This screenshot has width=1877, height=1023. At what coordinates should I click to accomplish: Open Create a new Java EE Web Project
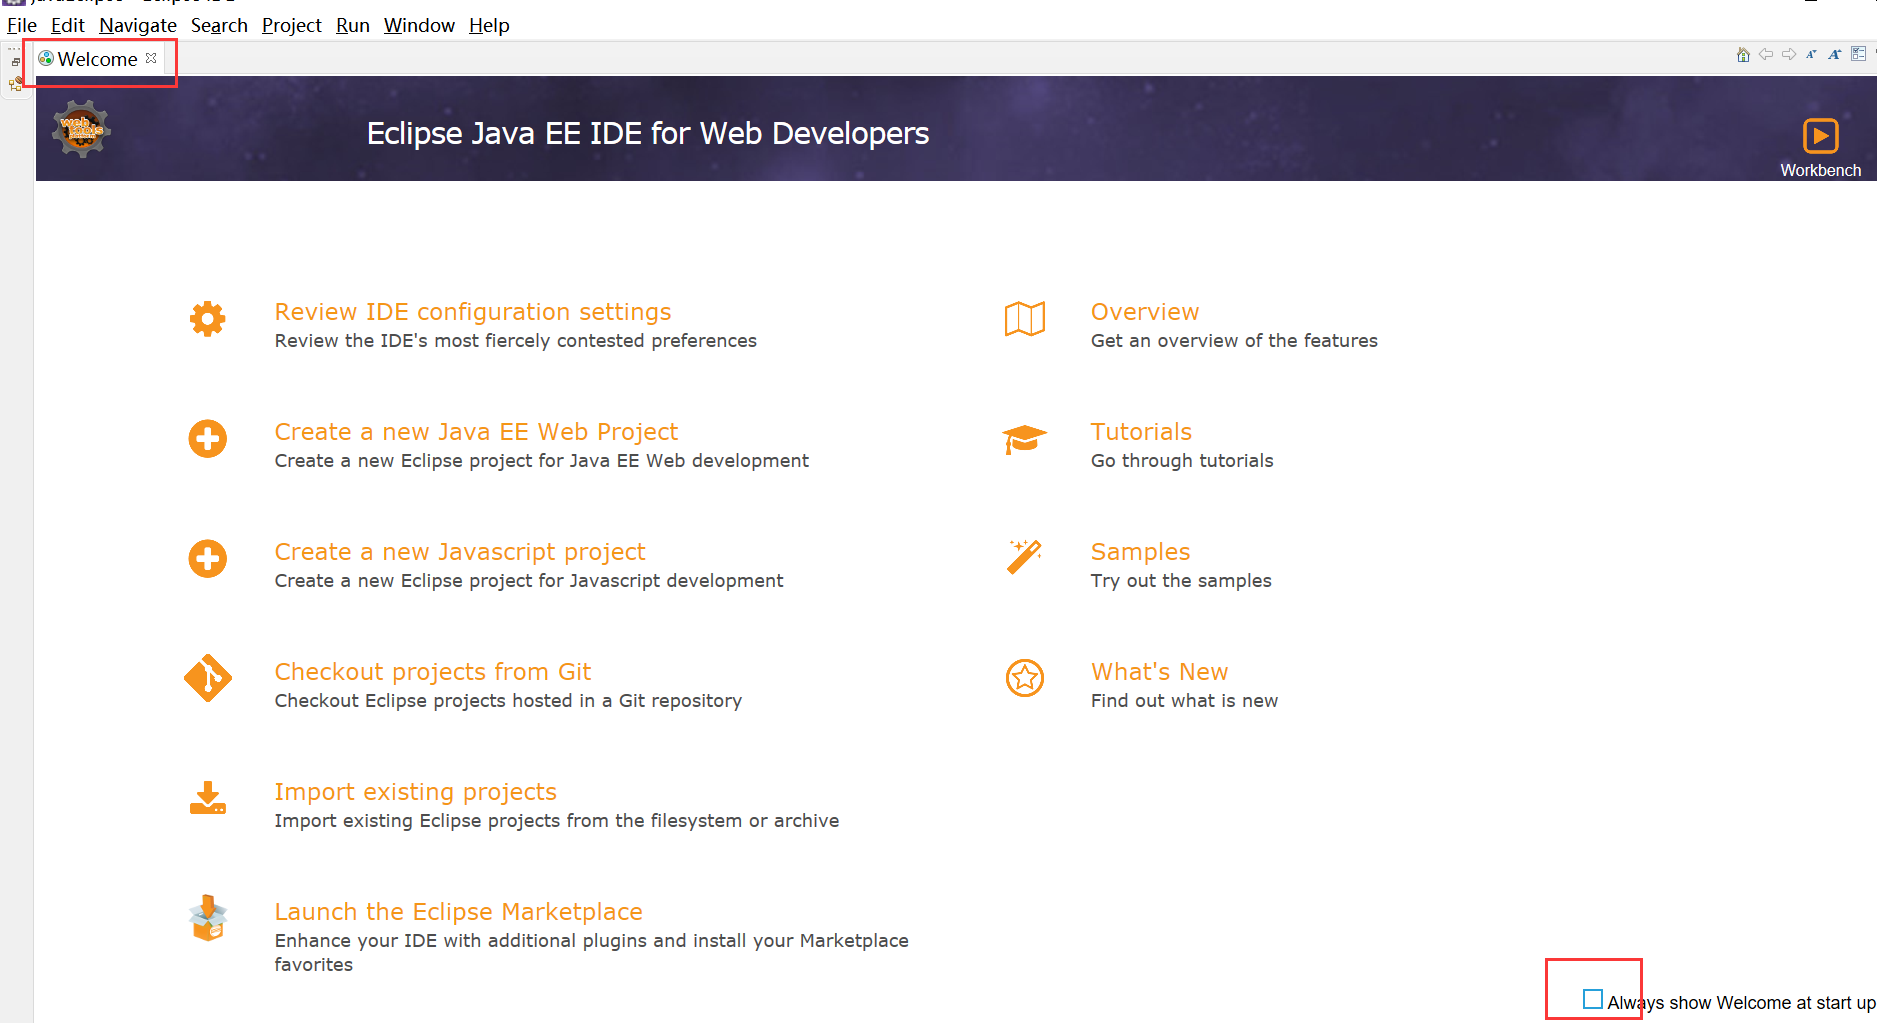(476, 432)
